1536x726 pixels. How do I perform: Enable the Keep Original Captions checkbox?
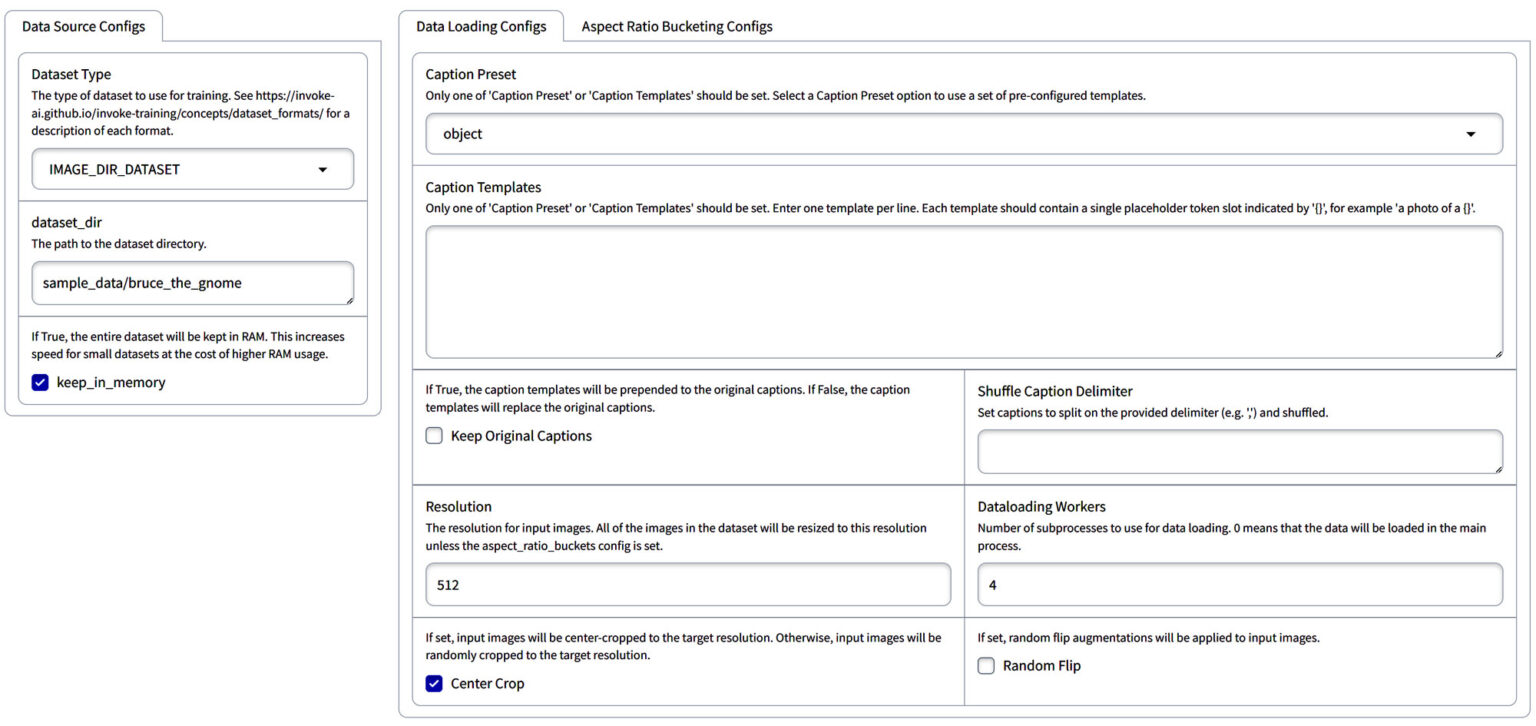pyautogui.click(x=434, y=436)
